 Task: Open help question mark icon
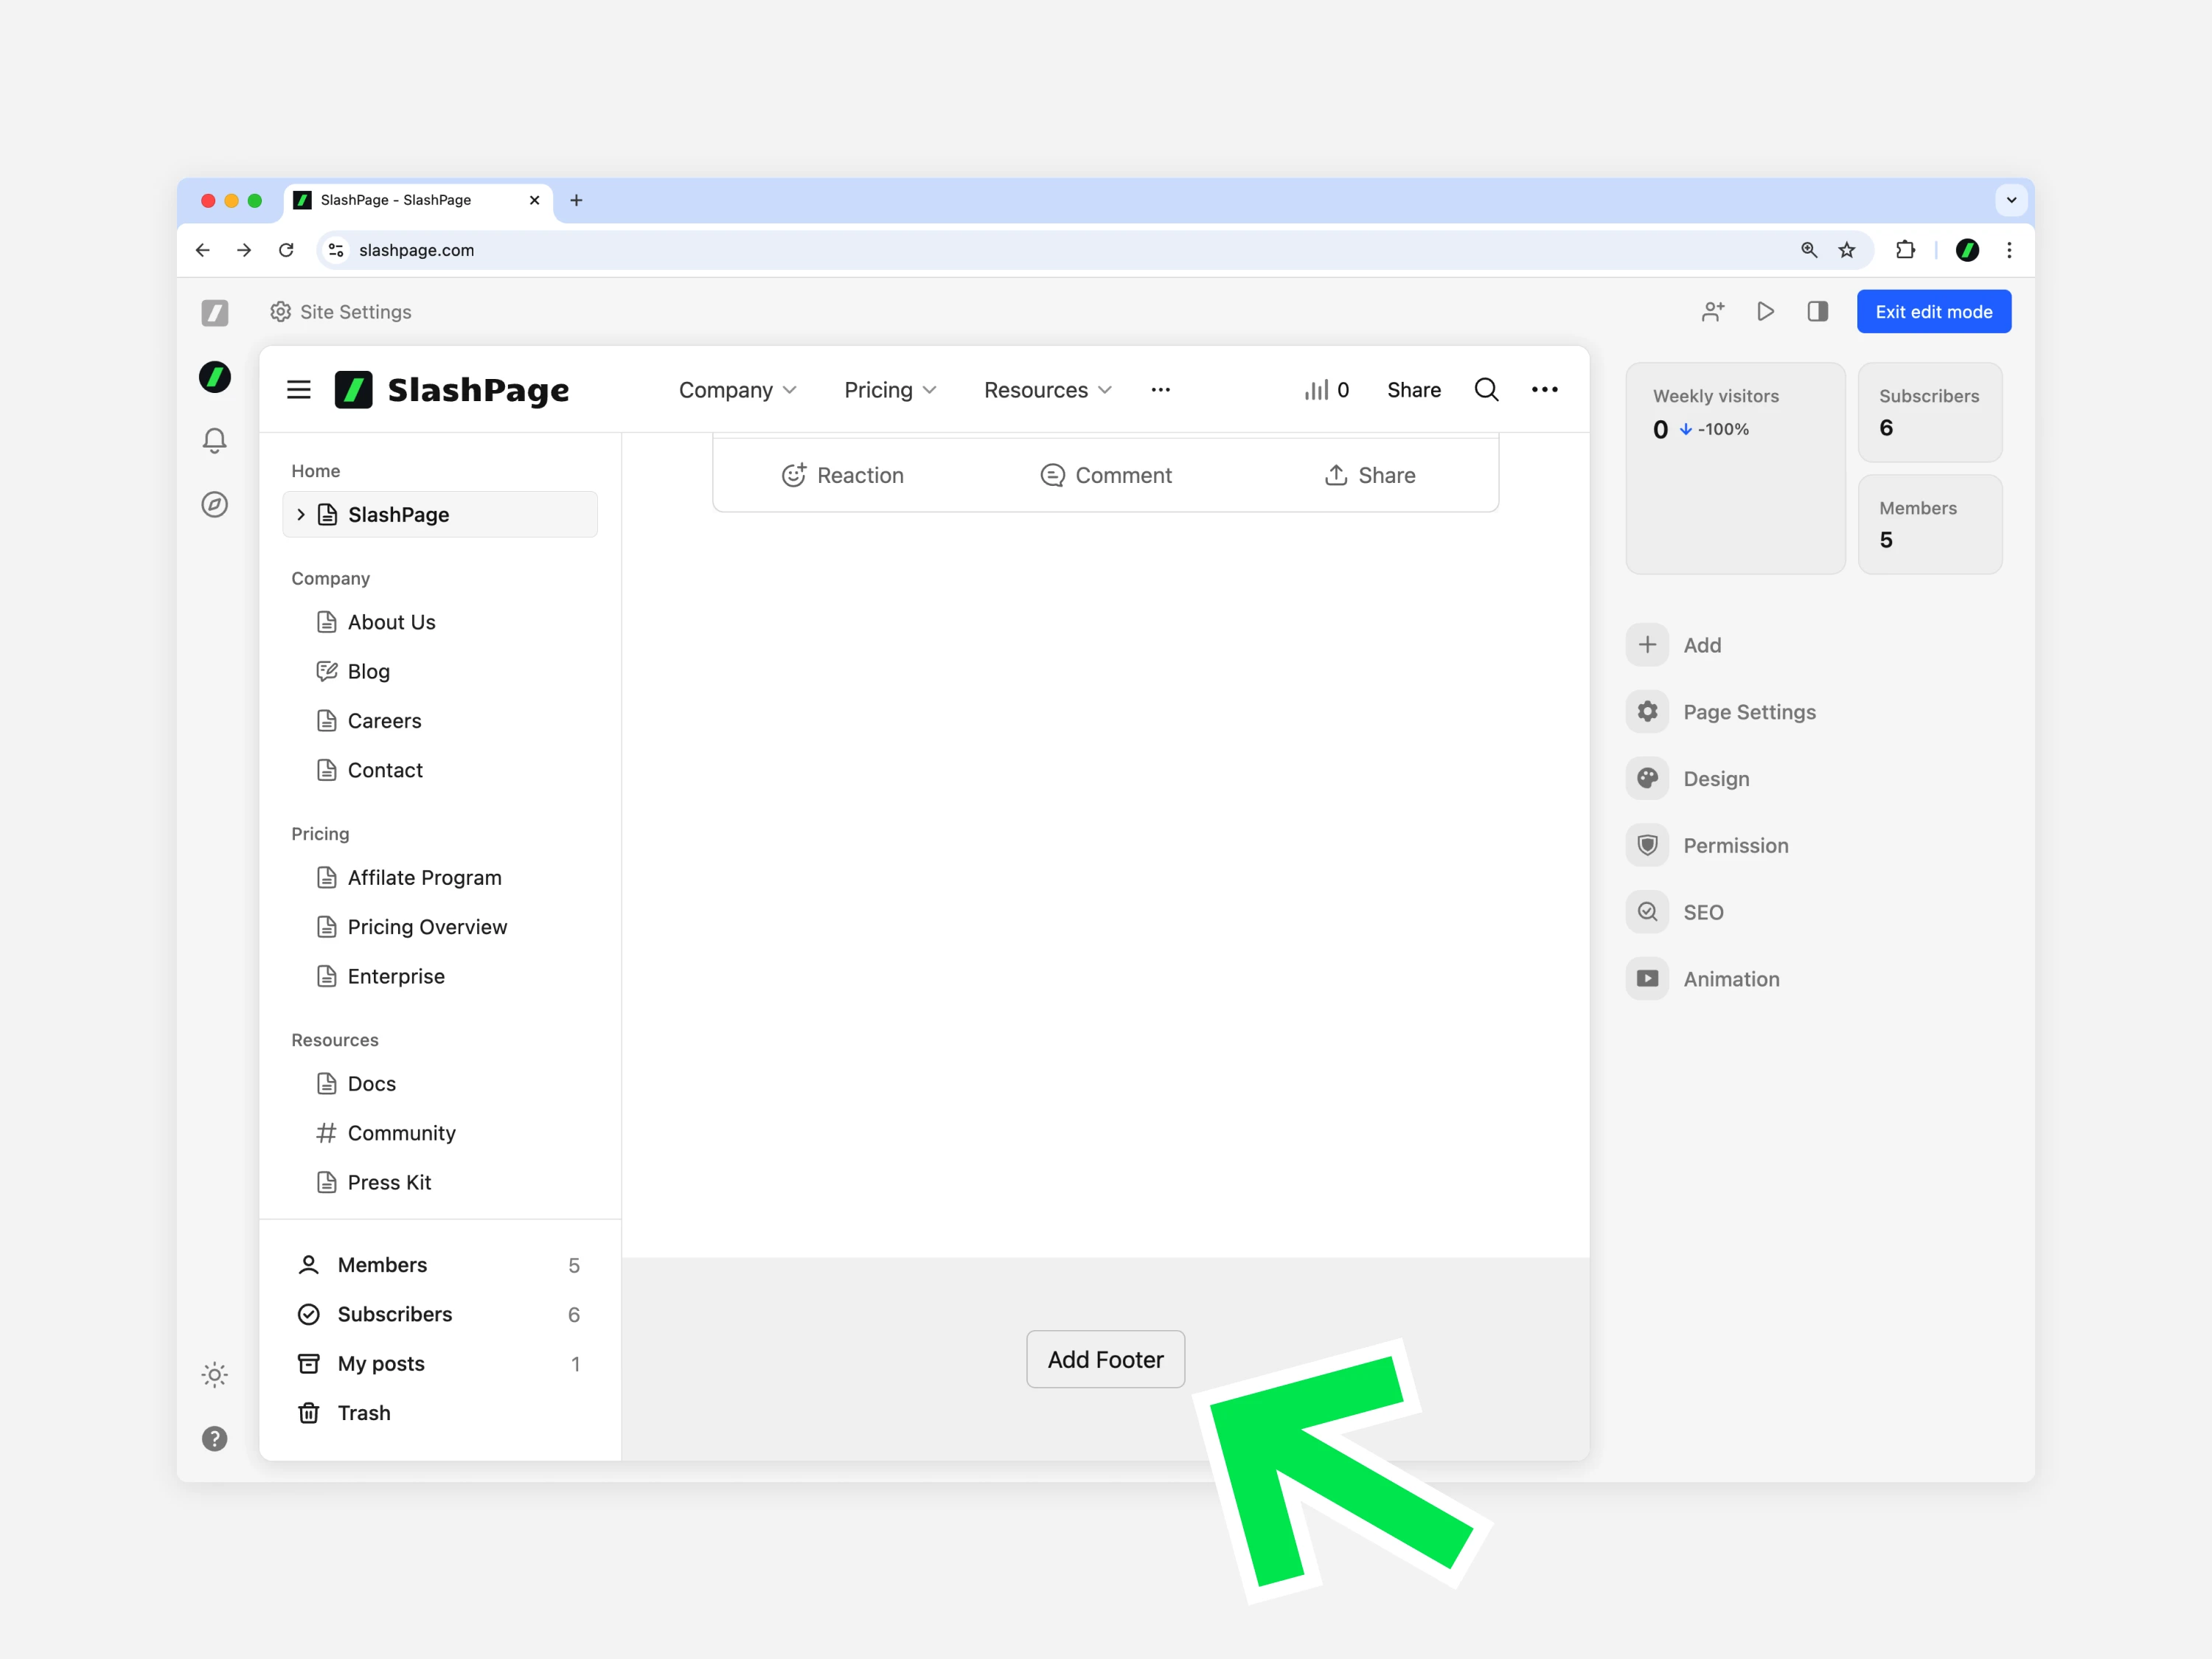[215, 1439]
